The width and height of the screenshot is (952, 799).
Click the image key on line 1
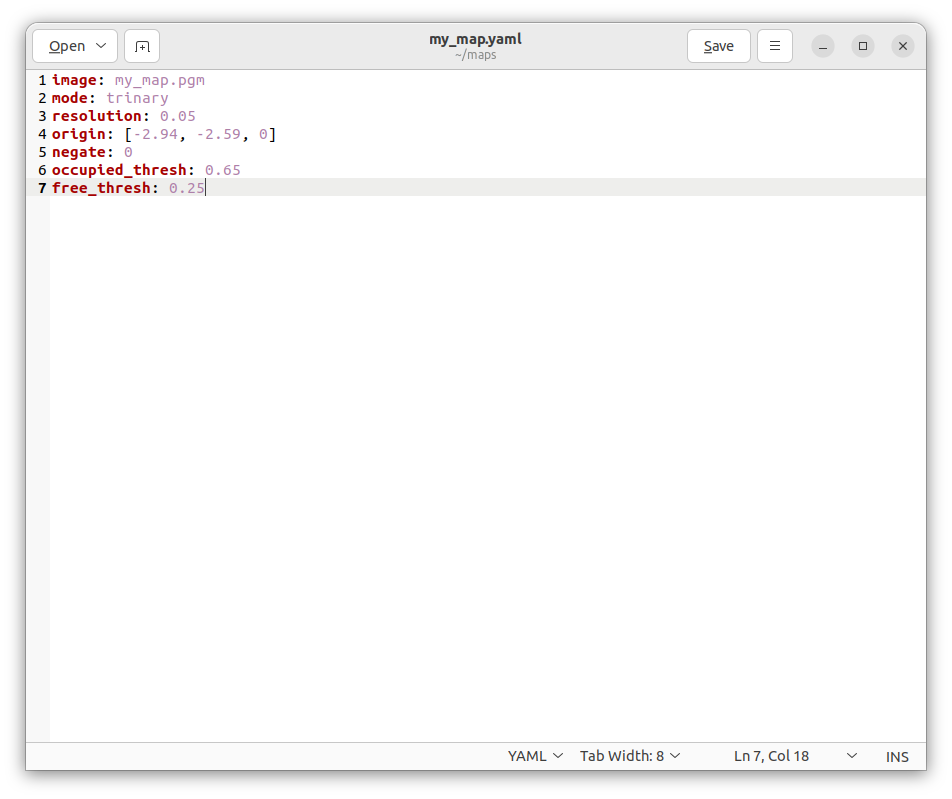pyautogui.click(x=74, y=80)
